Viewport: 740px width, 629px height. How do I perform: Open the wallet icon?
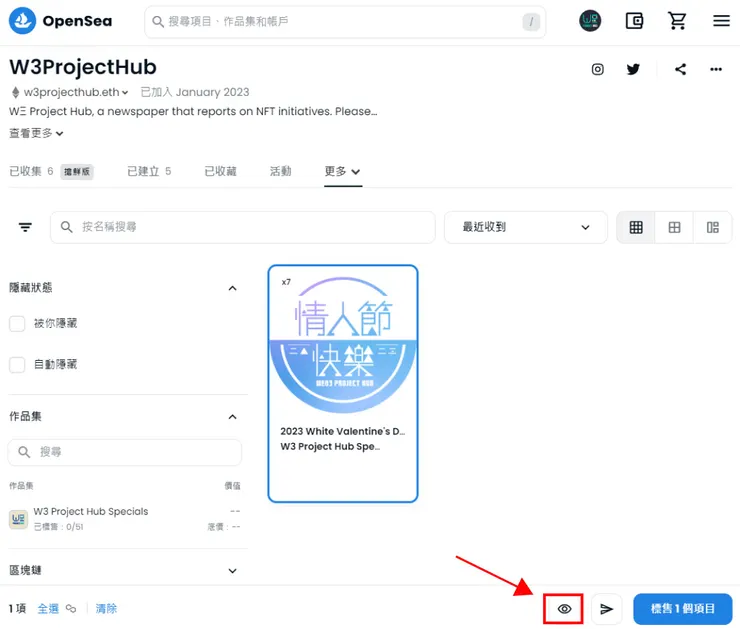634,21
